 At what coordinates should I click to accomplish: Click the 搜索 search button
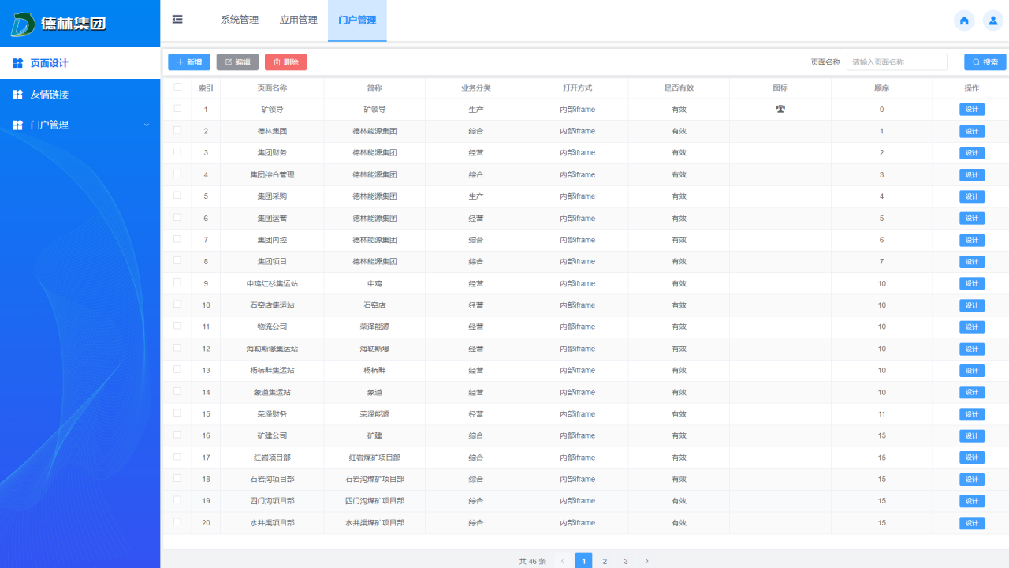point(985,62)
